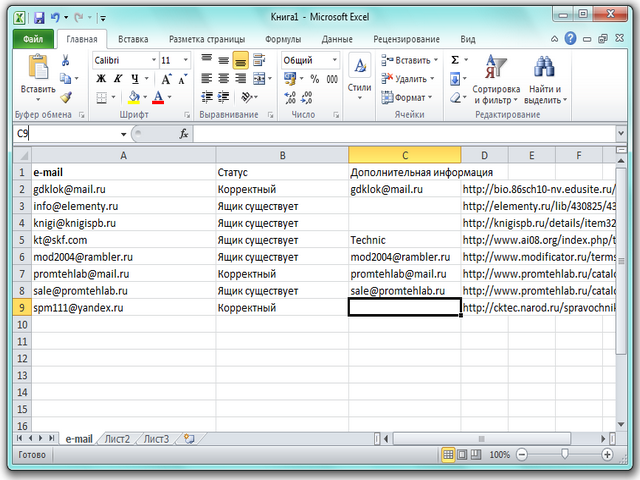640x480 pixels.
Task: Click the Copy icon in clipboard group
Action: (x=65, y=78)
